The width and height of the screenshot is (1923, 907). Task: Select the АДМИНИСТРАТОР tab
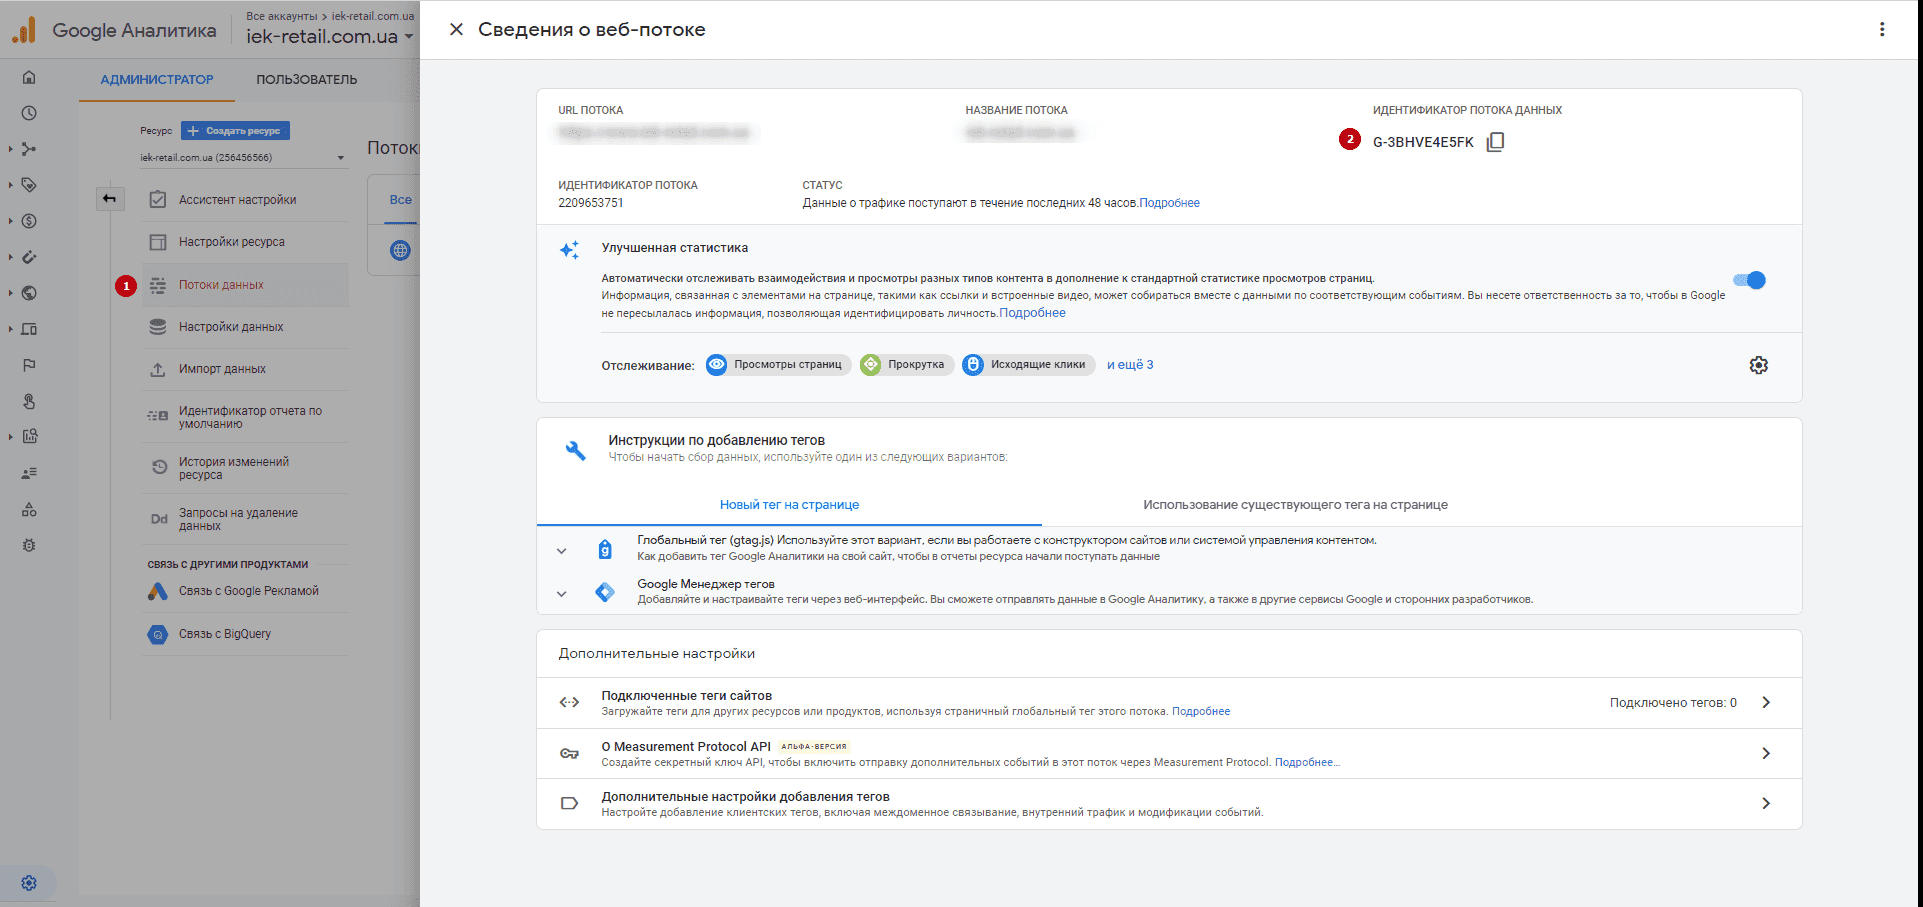point(157,80)
